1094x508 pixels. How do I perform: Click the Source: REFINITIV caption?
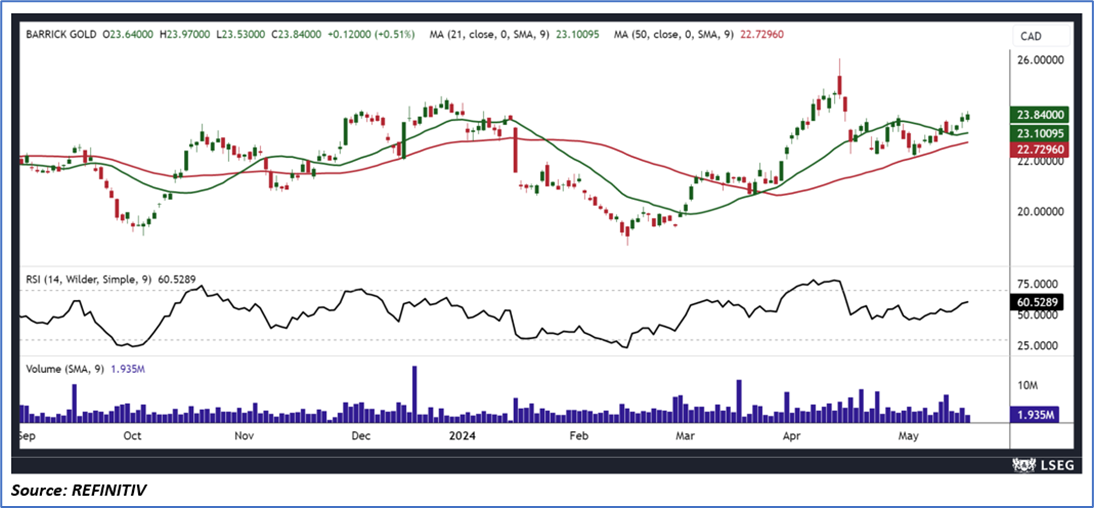[x=80, y=491]
